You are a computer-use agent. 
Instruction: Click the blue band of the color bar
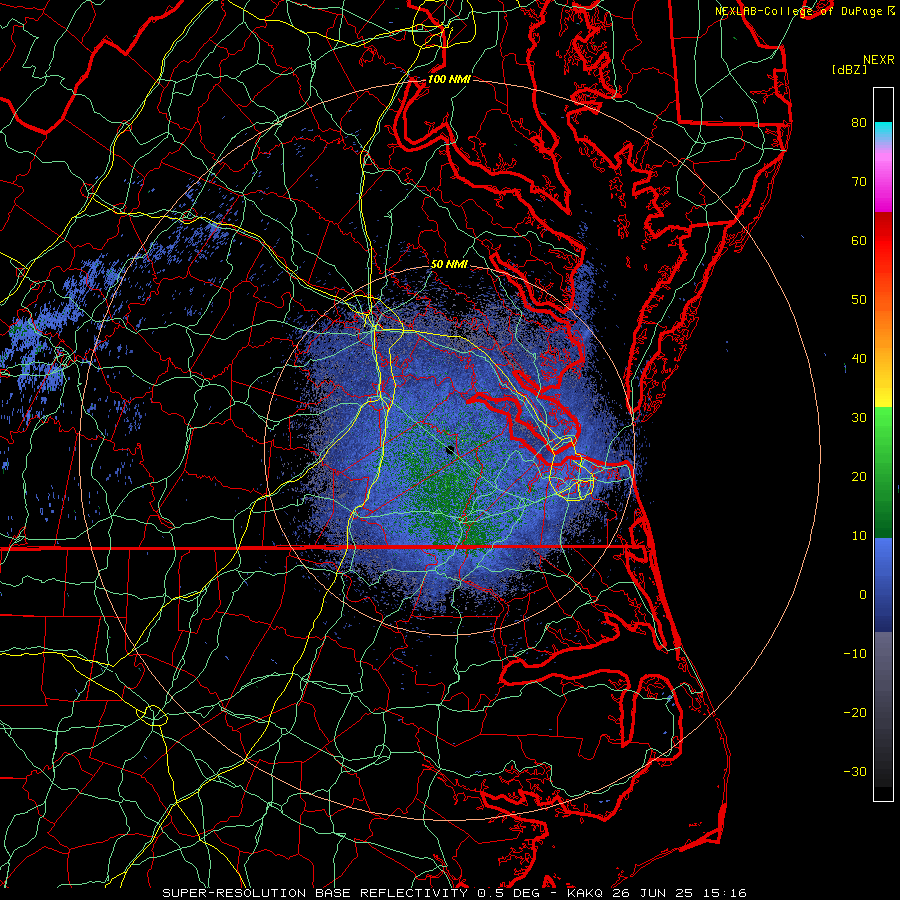coord(883,584)
